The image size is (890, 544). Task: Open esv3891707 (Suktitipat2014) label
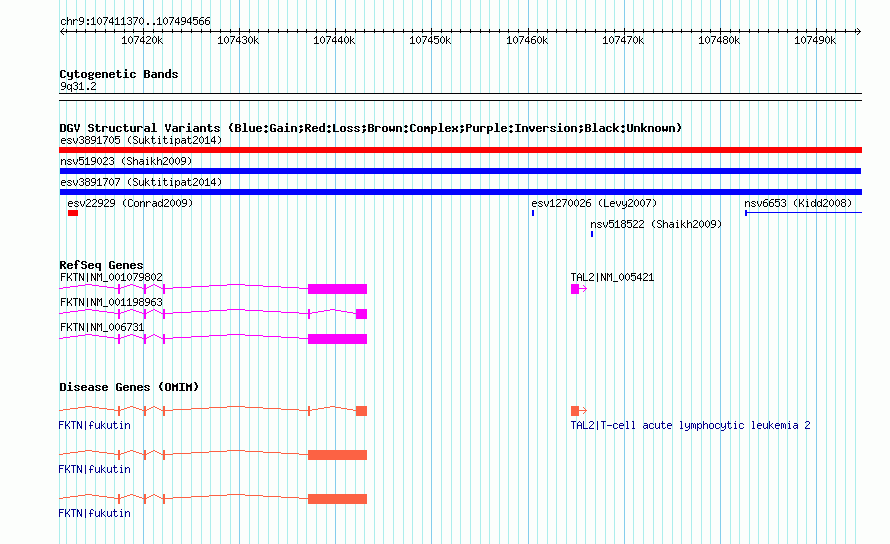(141, 182)
